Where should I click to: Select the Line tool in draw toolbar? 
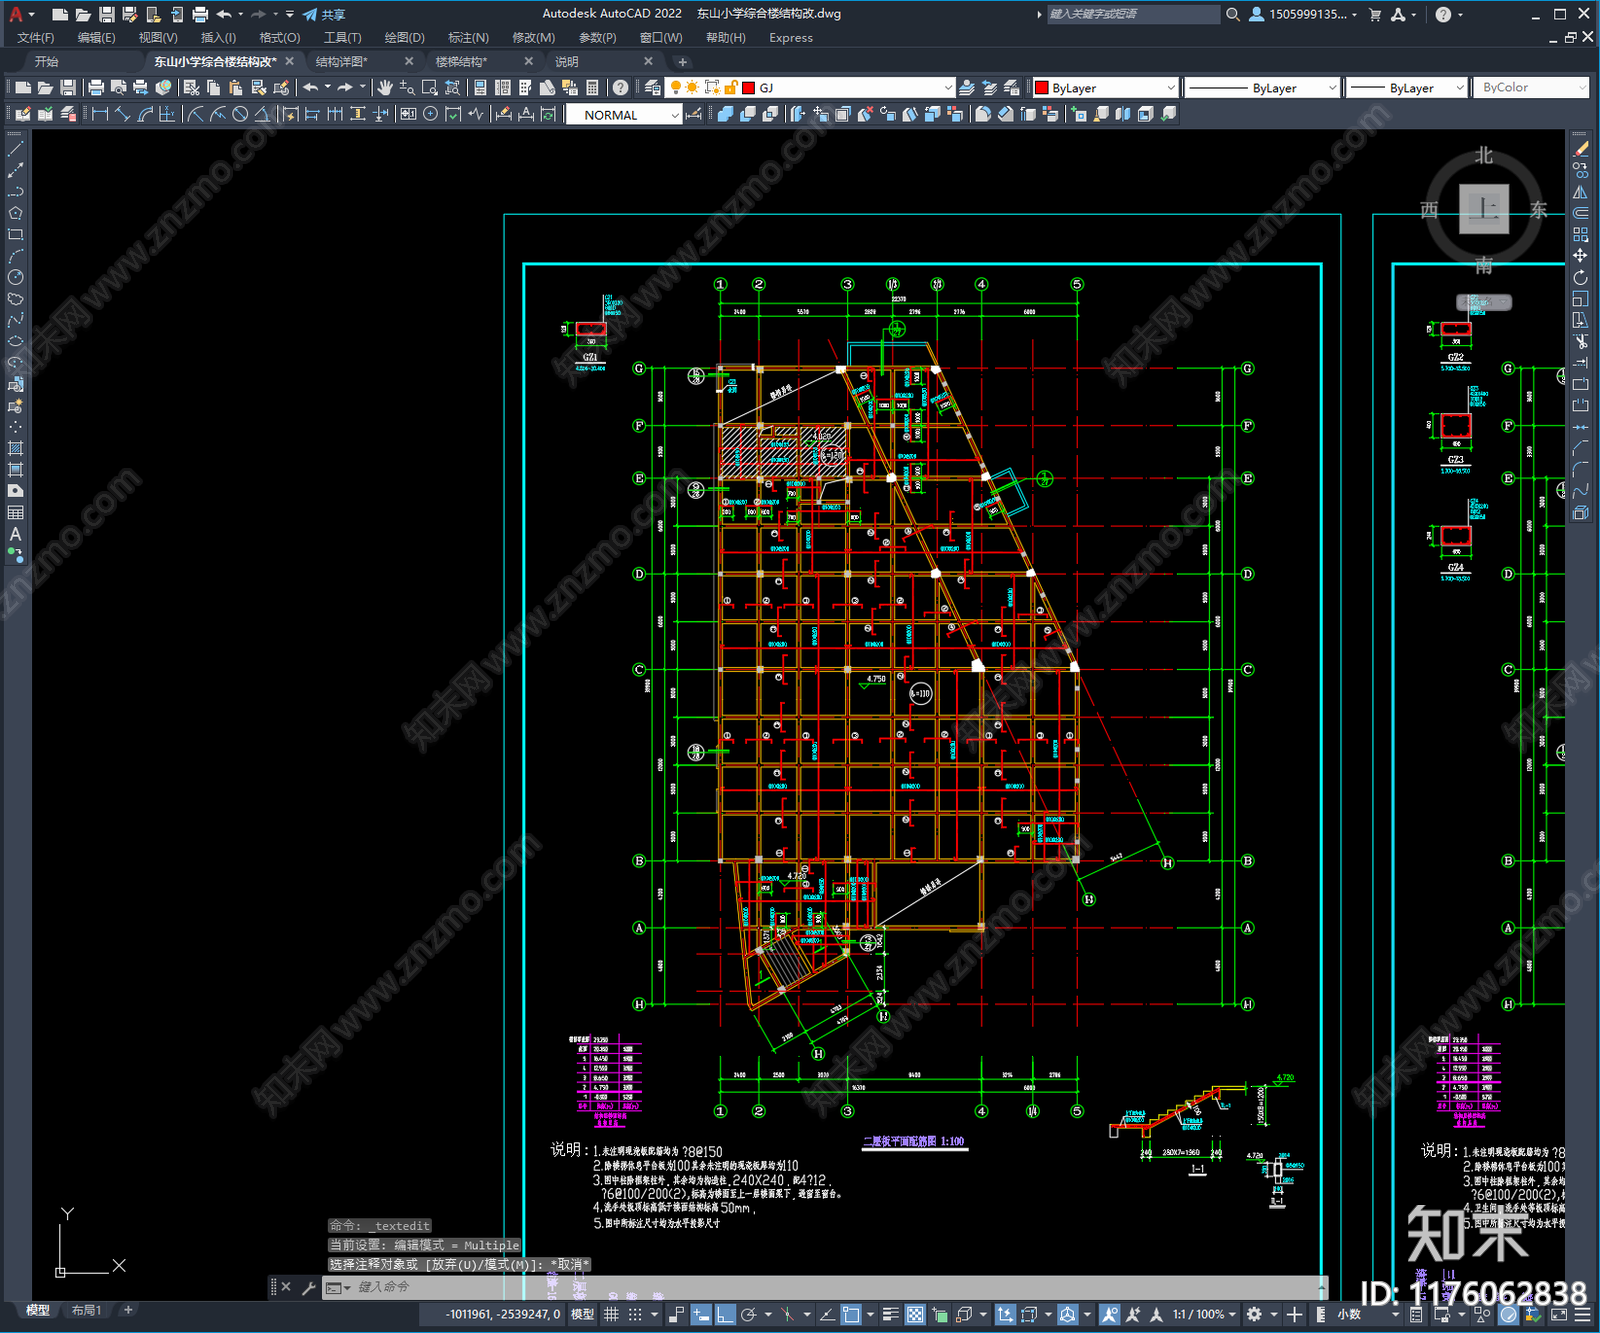15,149
